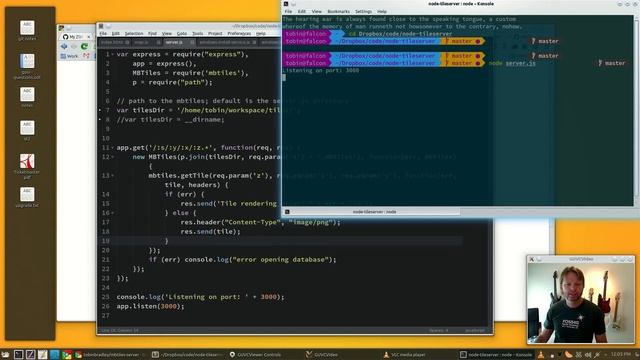Collapse code fold at line 12

[113, 157]
